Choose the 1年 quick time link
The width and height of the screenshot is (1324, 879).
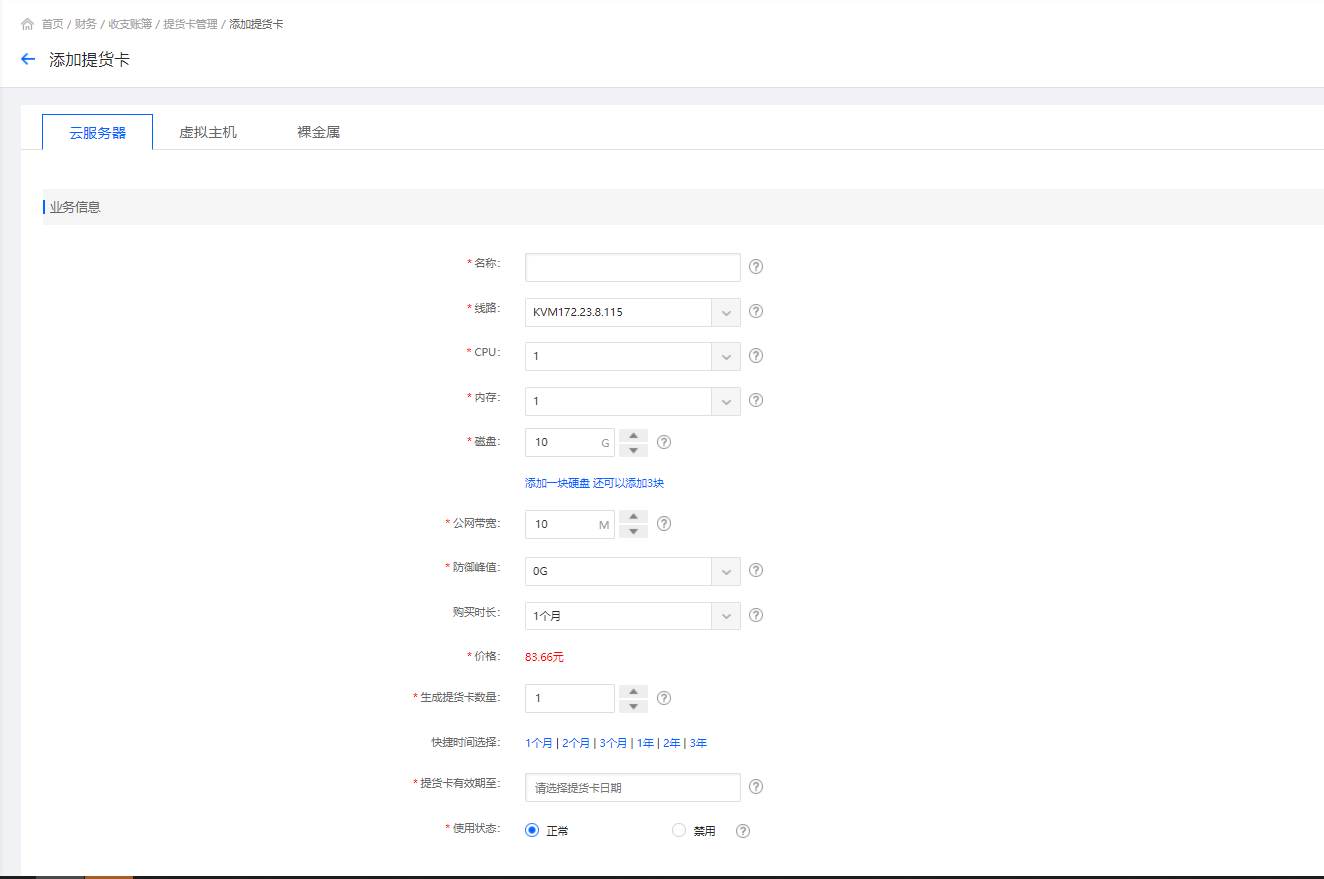(645, 743)
